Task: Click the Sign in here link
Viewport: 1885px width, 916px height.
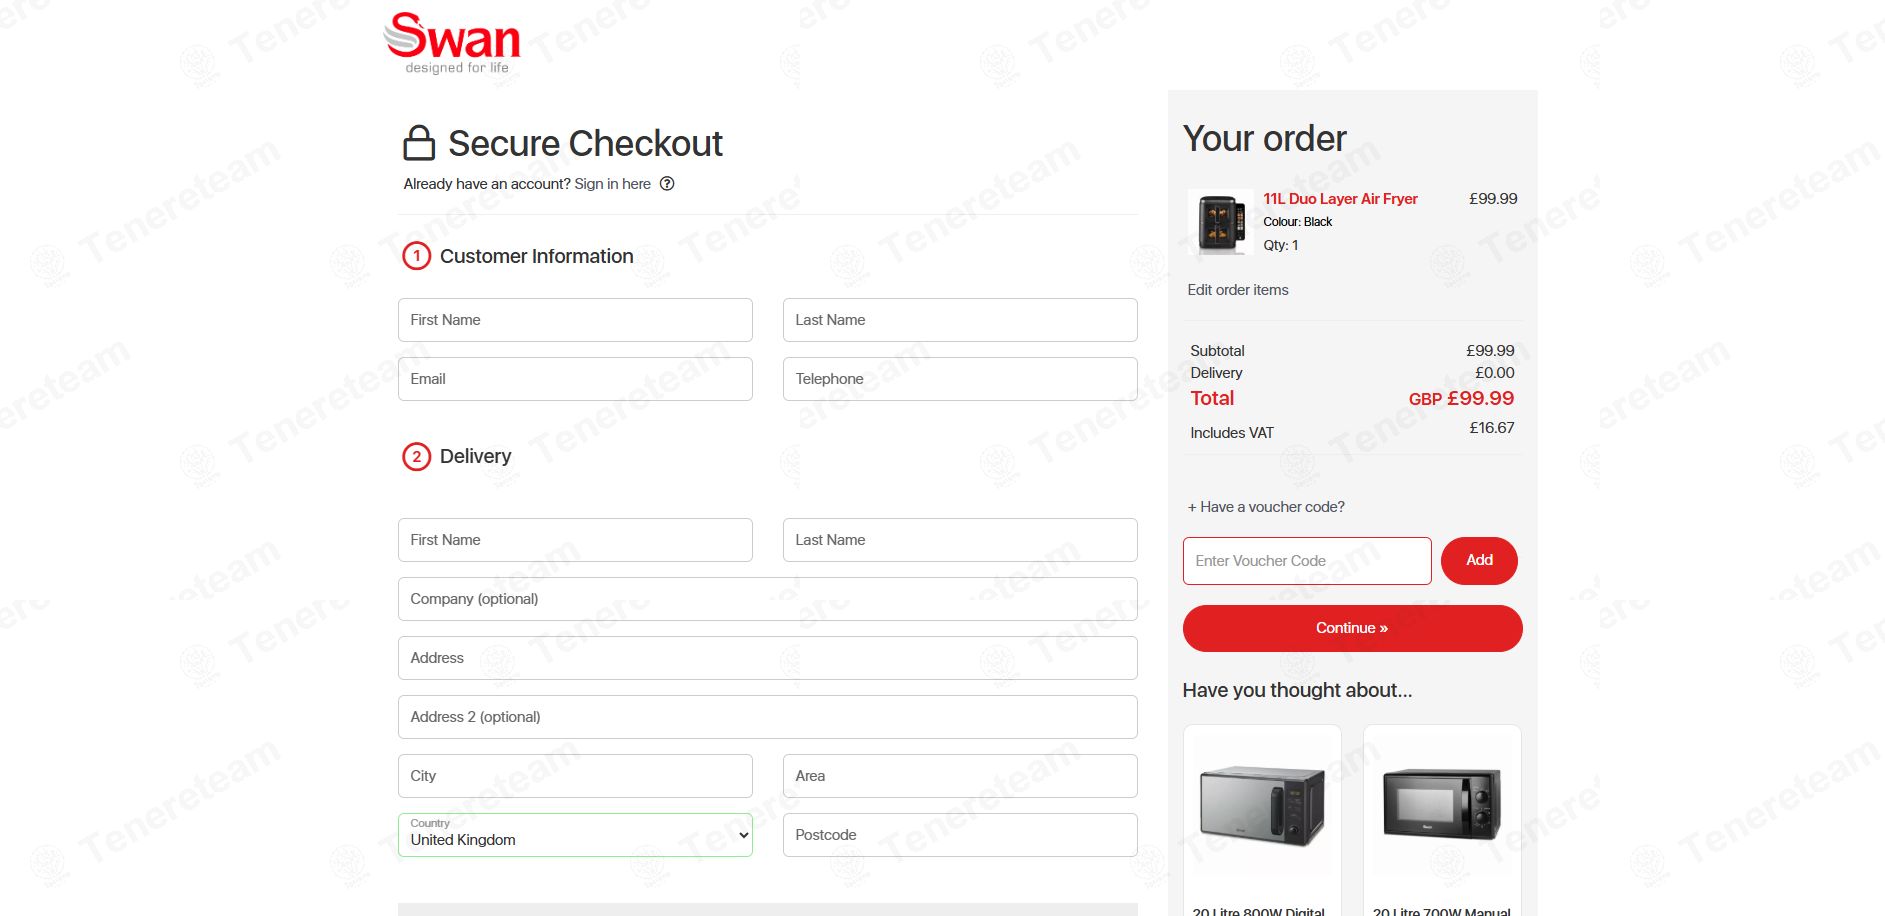Action: click(612, 184)
